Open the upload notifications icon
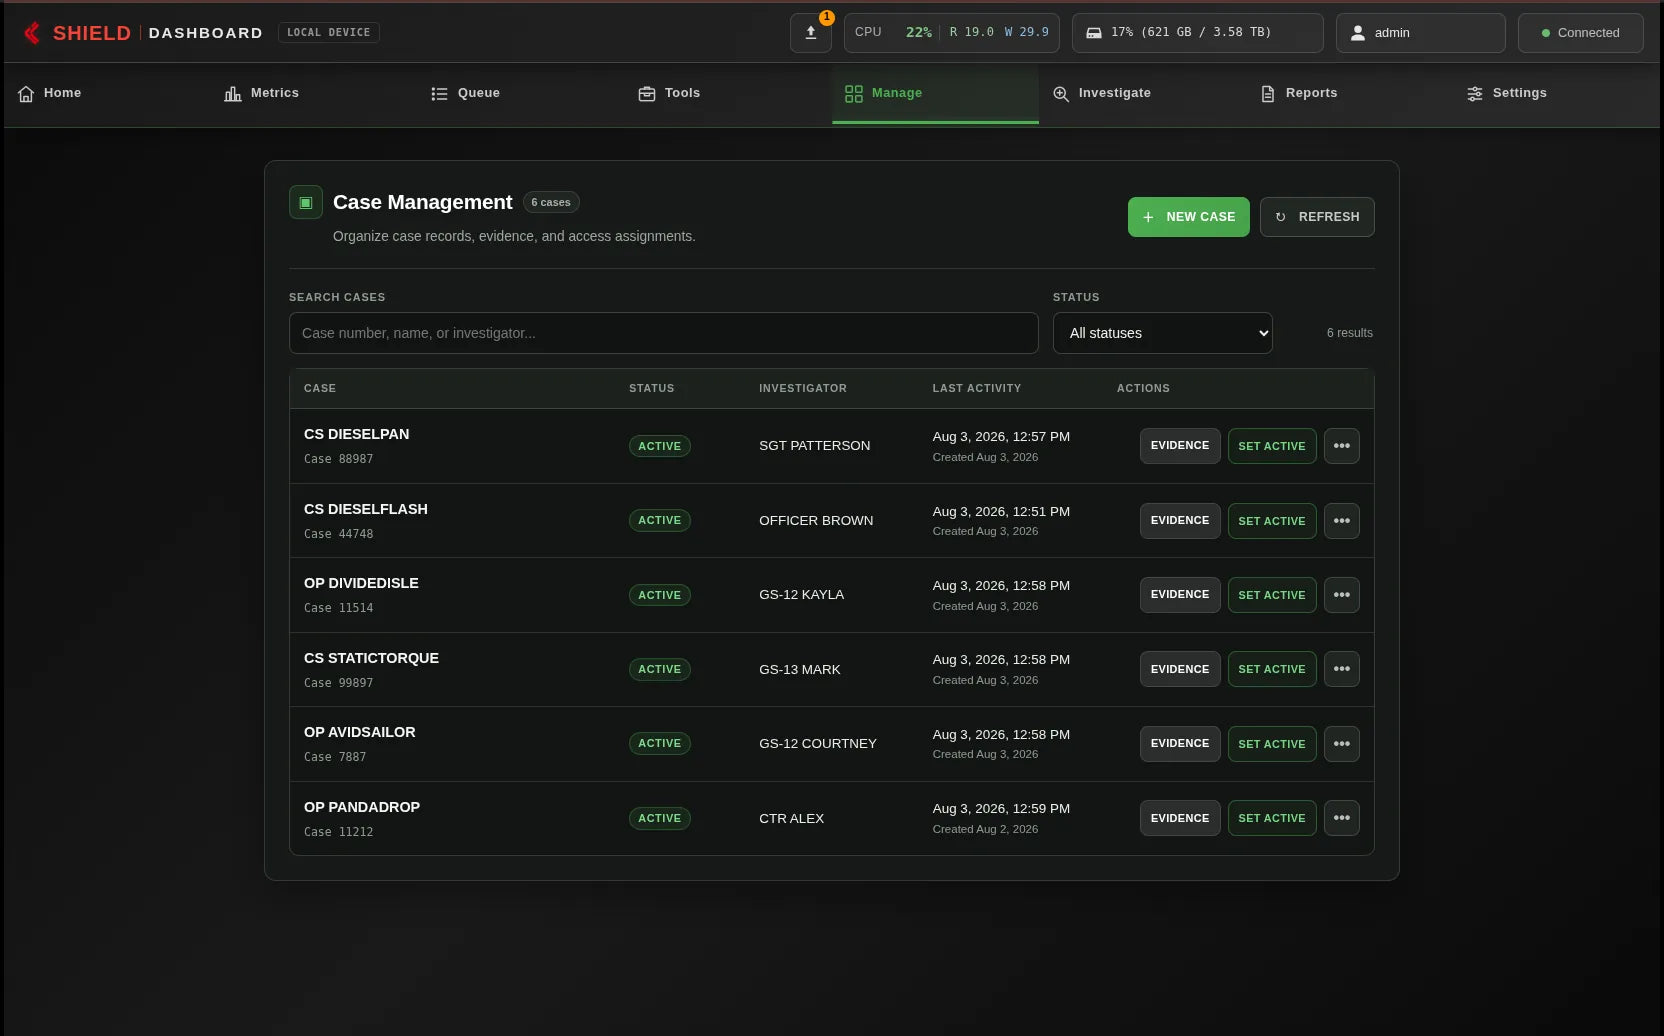 811,33
